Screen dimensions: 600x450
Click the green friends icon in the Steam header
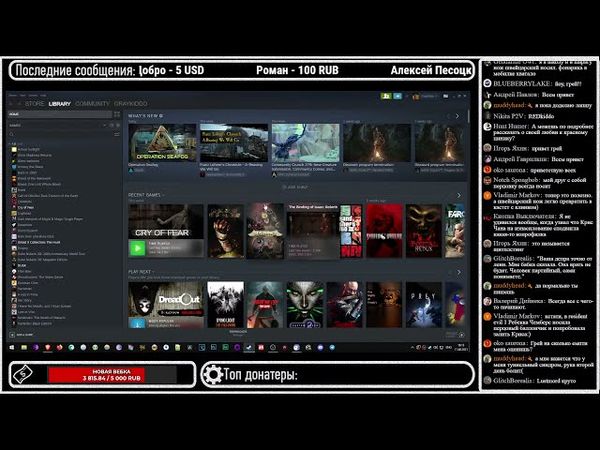coord(386,96)
